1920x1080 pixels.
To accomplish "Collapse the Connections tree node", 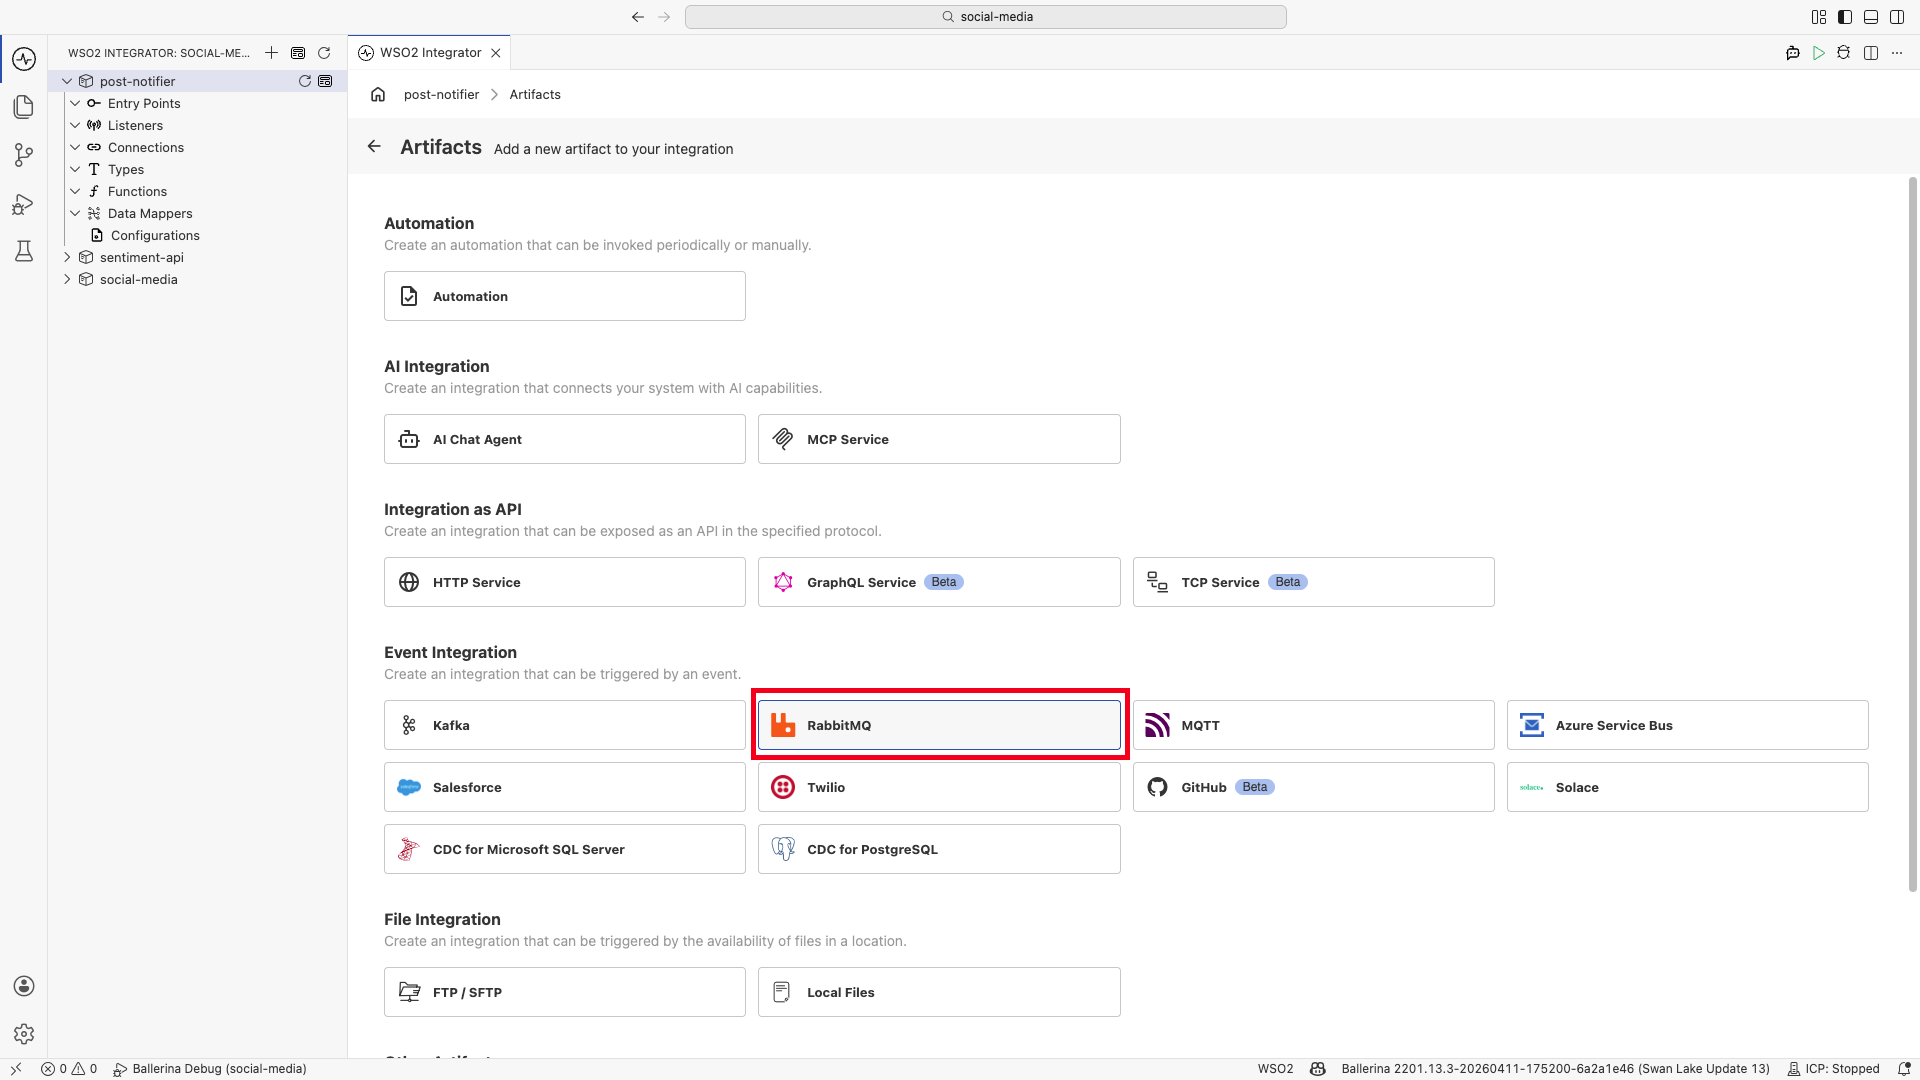I will click(75, 147).
